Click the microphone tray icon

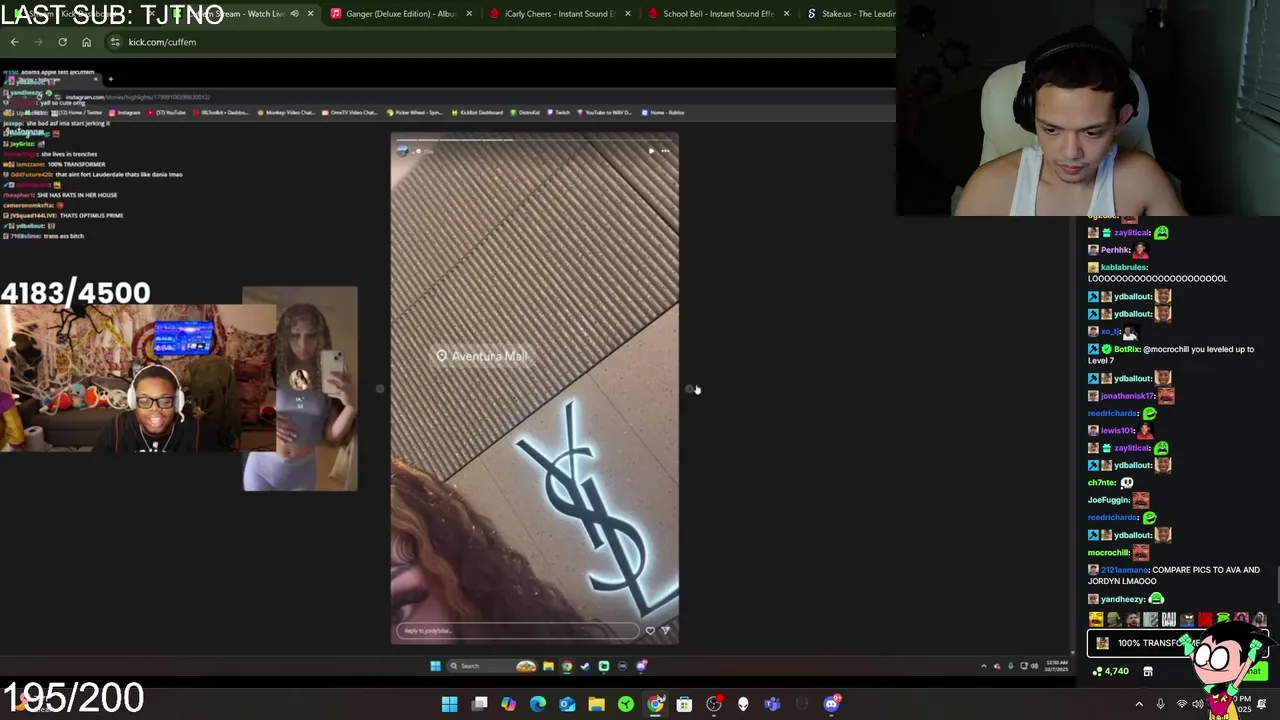pyautogui.click(x=1160, y=704)
